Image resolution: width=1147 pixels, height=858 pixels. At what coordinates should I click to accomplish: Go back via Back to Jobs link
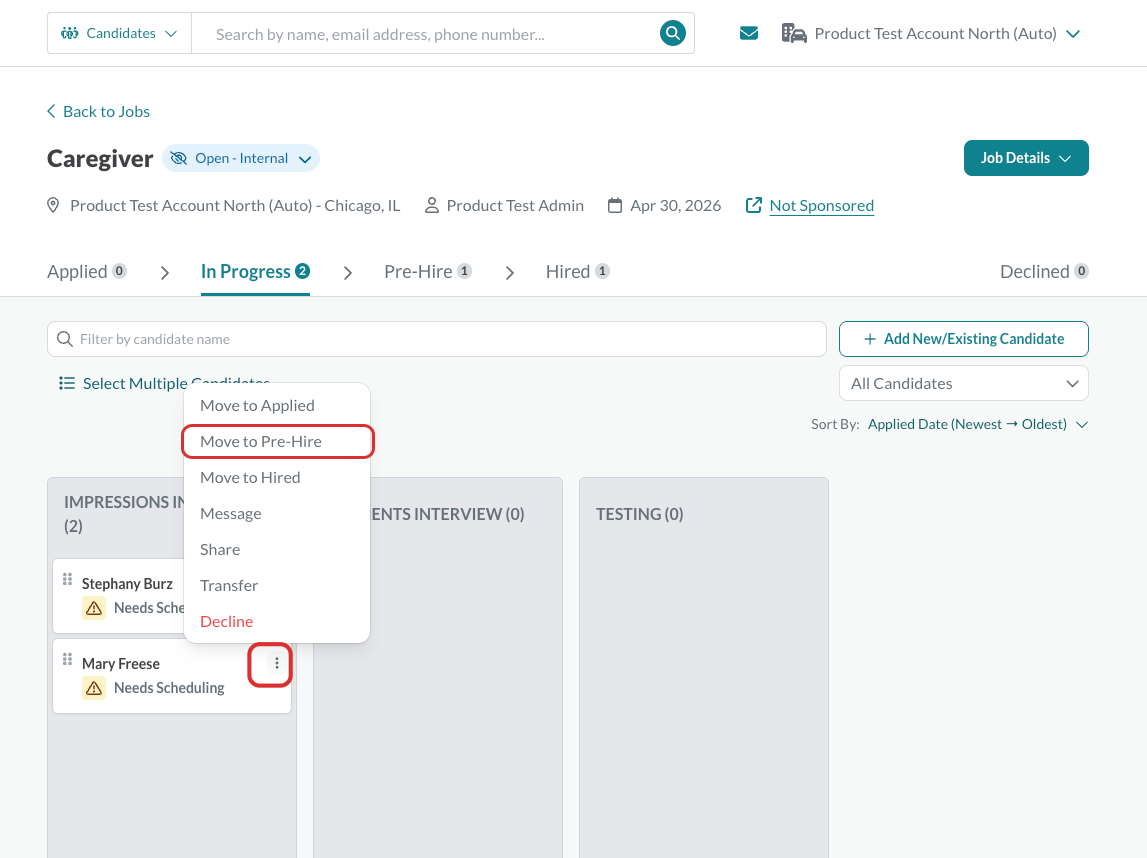[x=99, y=111]
